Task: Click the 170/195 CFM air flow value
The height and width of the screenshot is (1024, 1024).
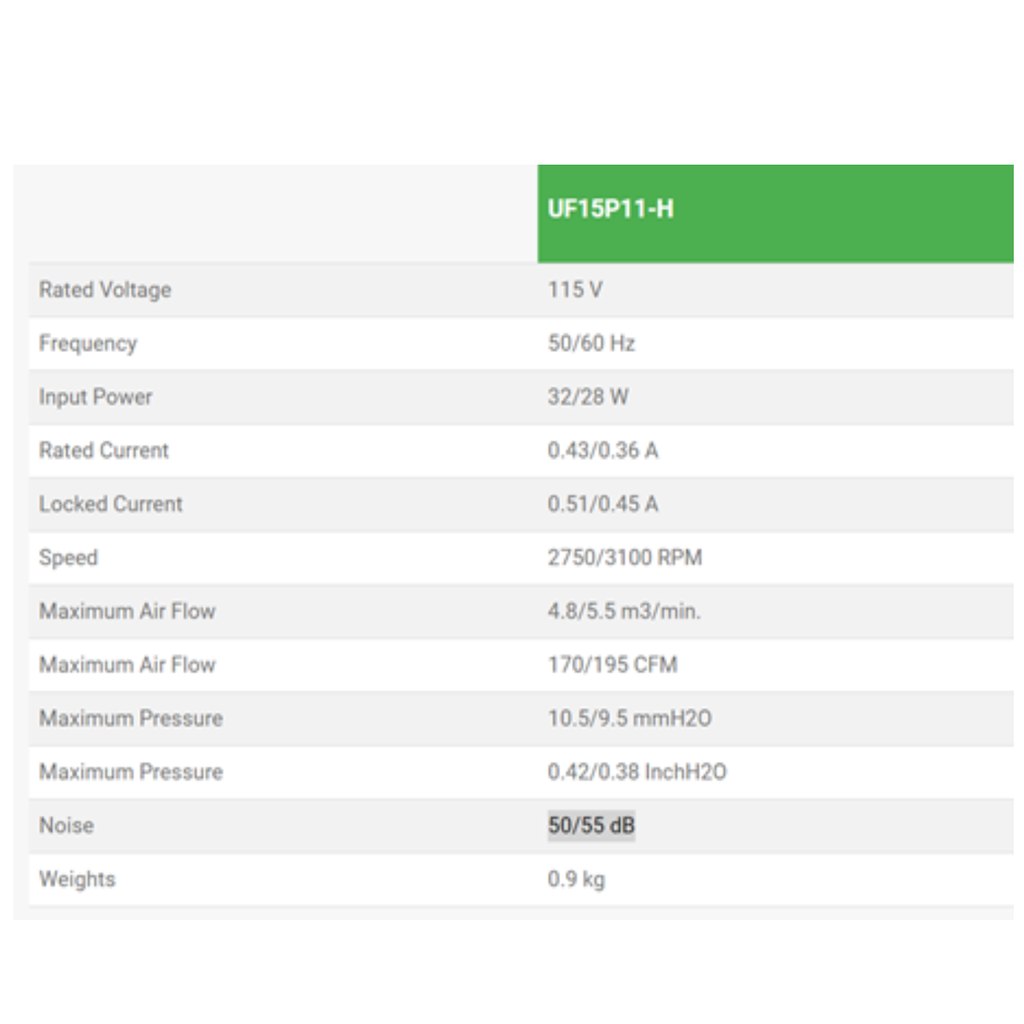Action: click(x=612, y=665)
